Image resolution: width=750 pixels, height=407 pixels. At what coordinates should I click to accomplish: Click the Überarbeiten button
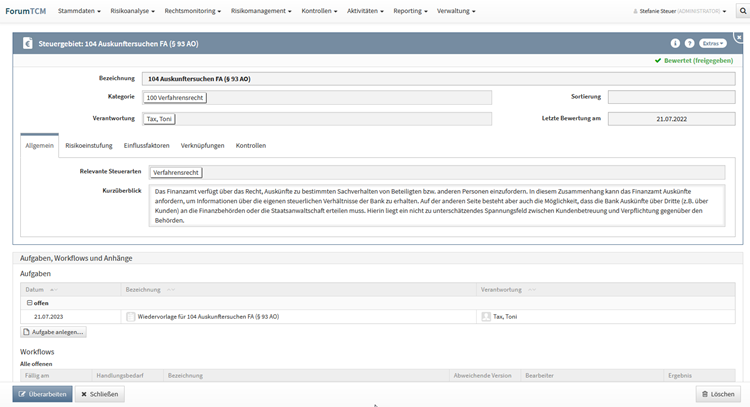[x=42, y=394]
